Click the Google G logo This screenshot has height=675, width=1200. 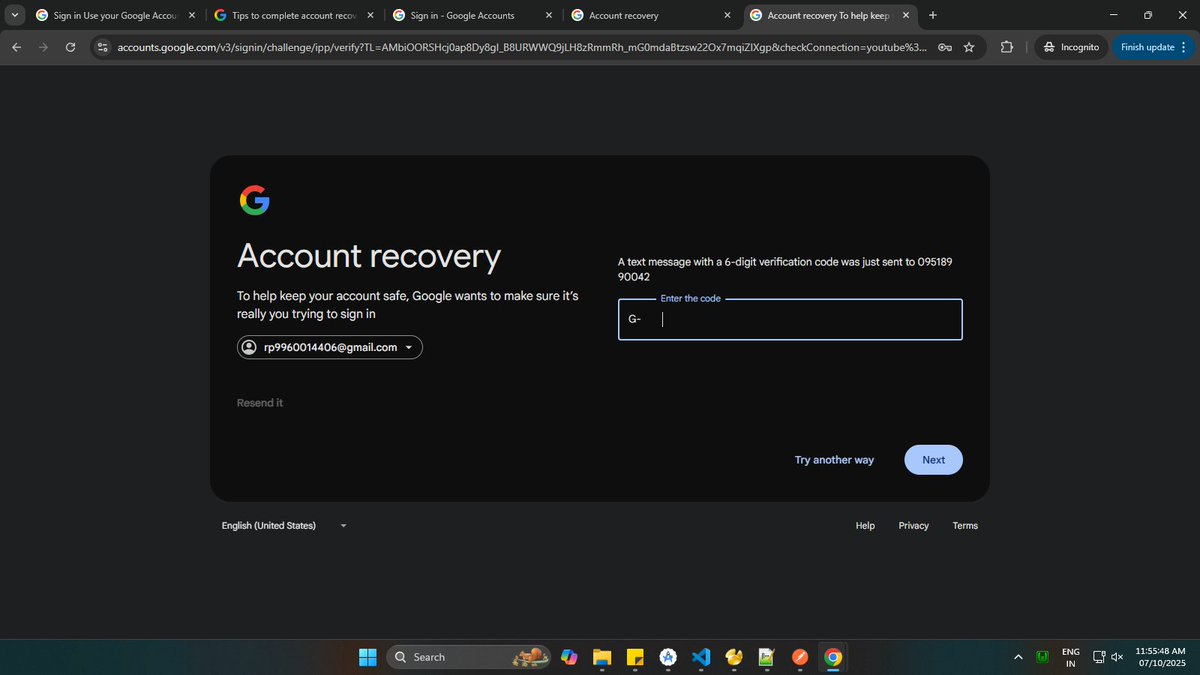(x=255, y=200)
